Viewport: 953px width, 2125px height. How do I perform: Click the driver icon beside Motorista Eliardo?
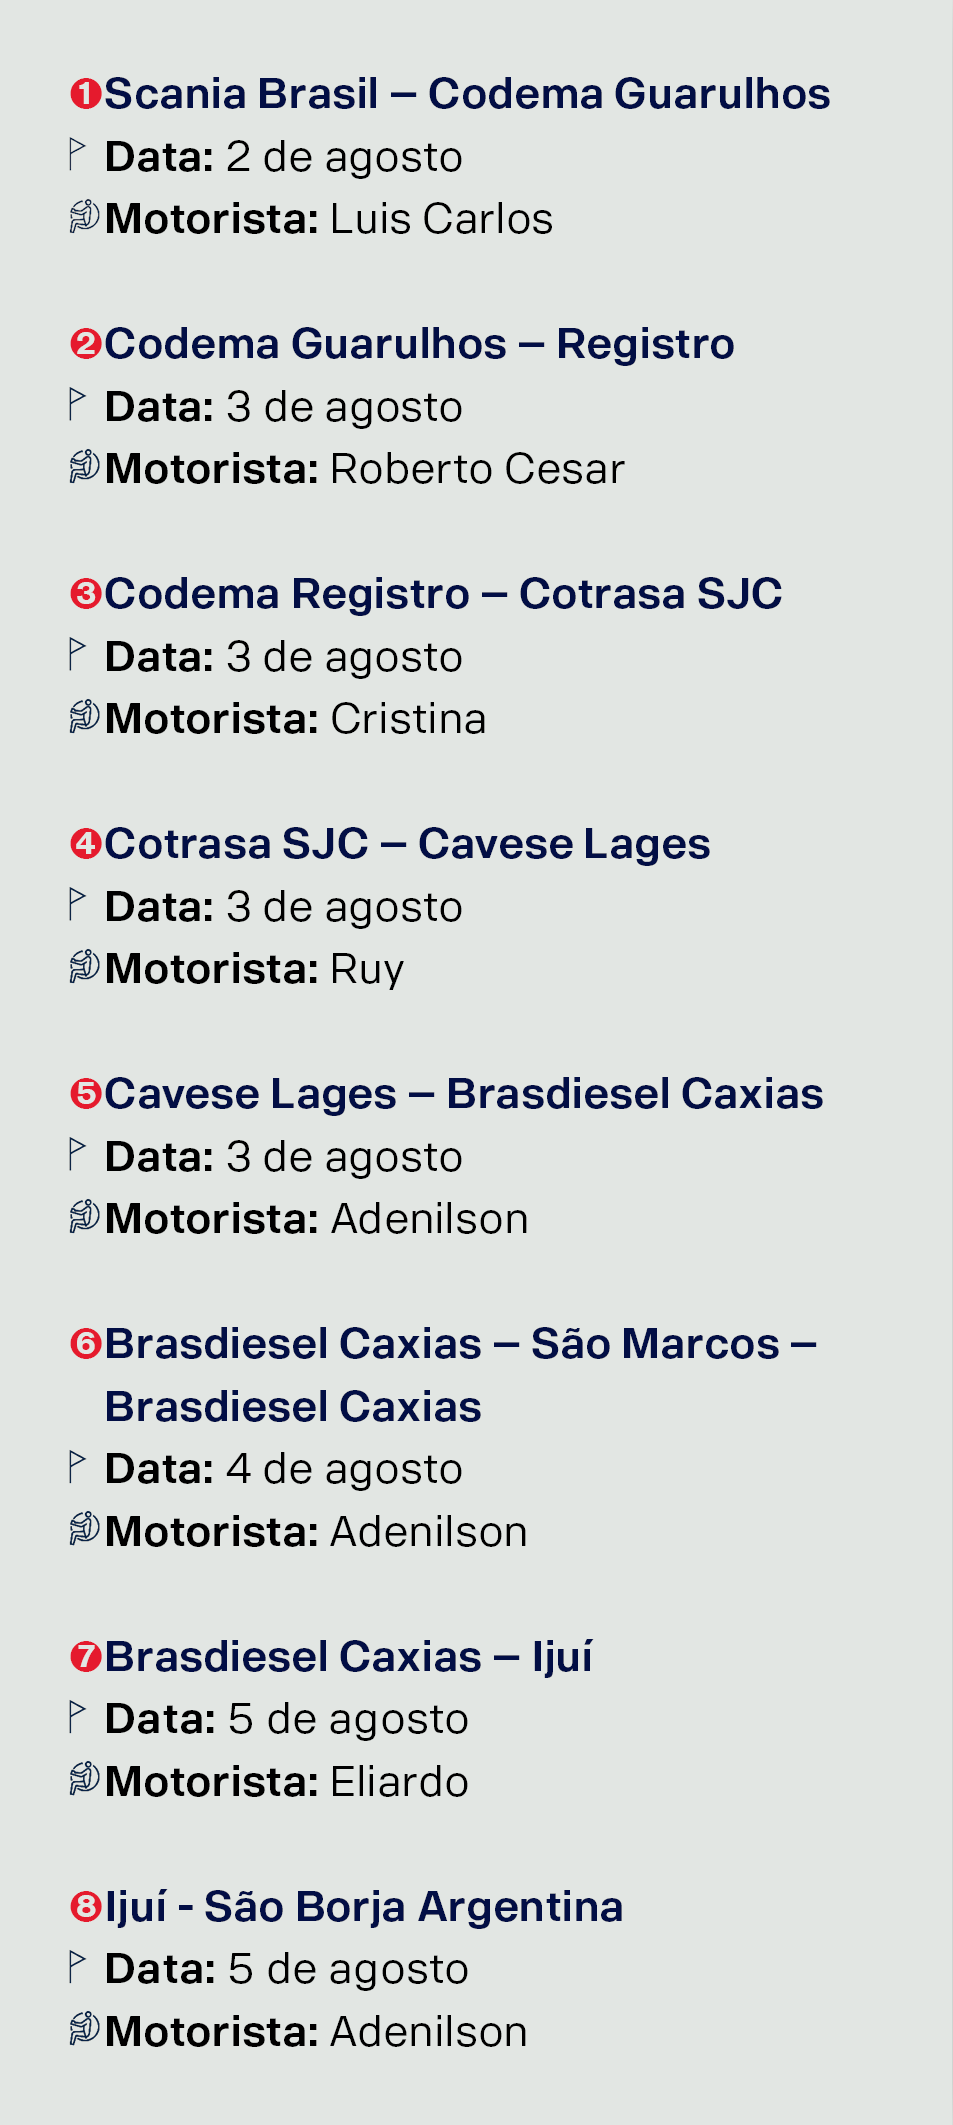(85, 1780)
